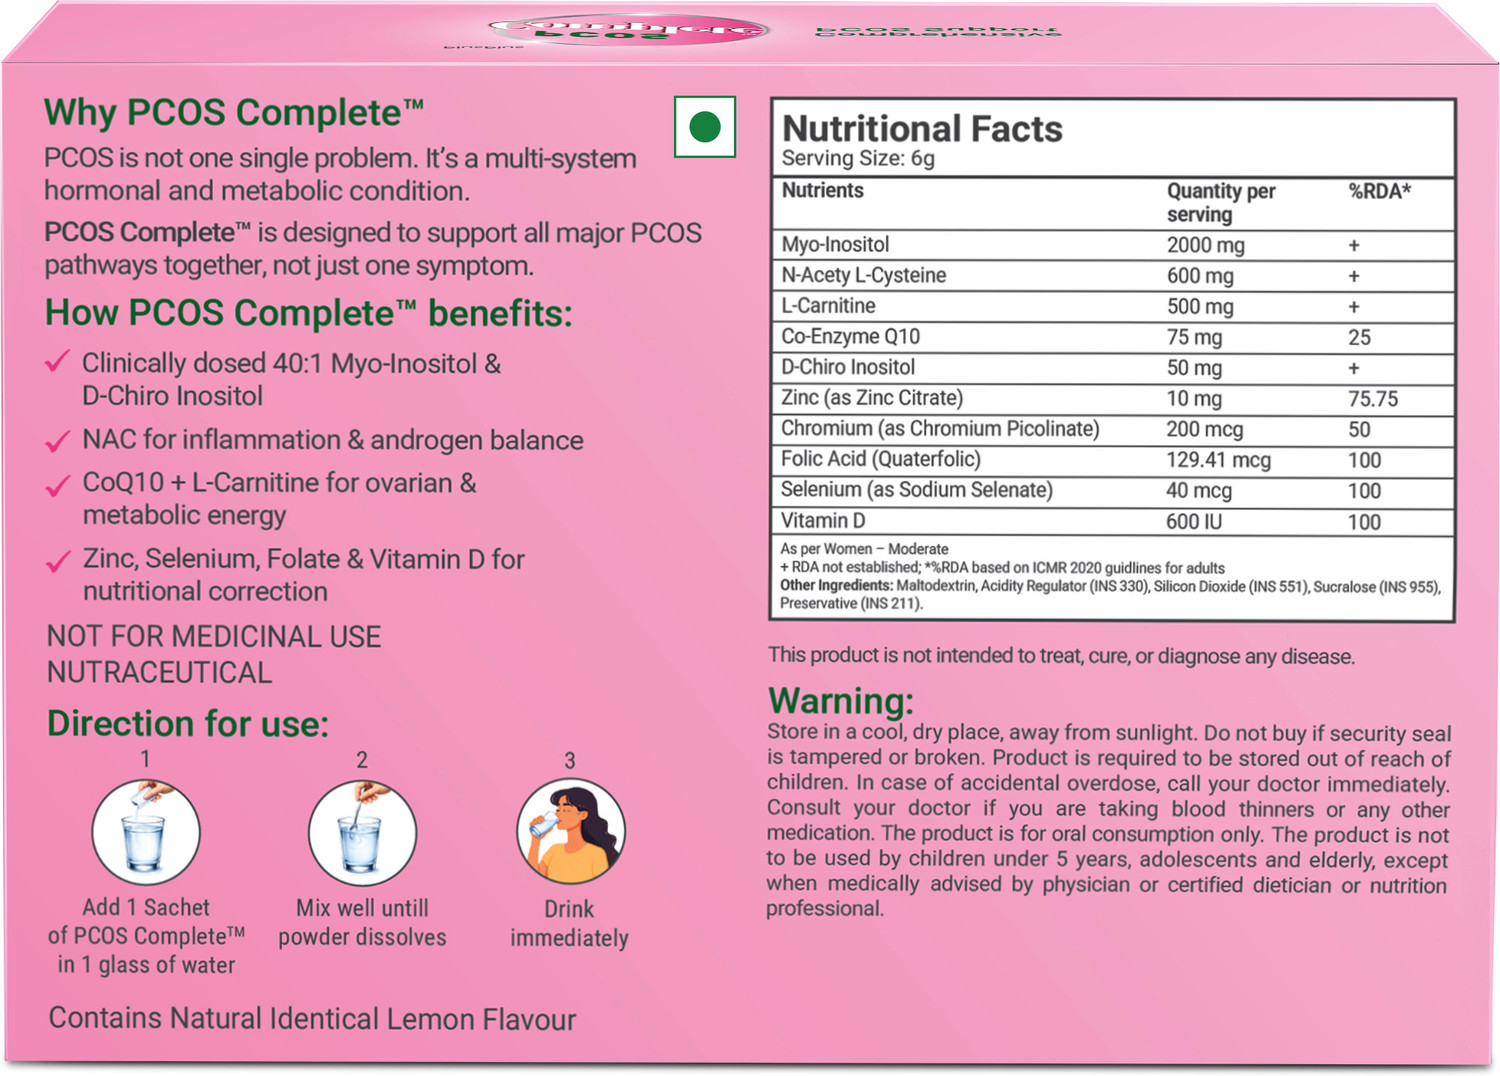Select the 'Mix well untill powder dissolves' caption

point(362,922)
